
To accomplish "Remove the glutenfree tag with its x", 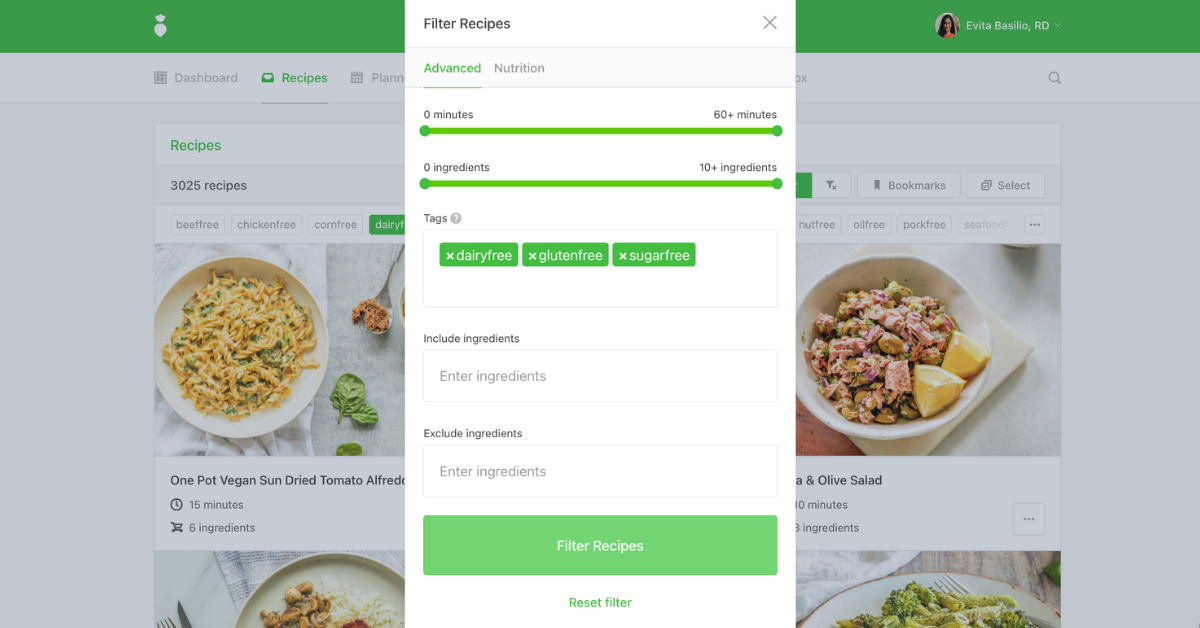I will click(532, 256).
